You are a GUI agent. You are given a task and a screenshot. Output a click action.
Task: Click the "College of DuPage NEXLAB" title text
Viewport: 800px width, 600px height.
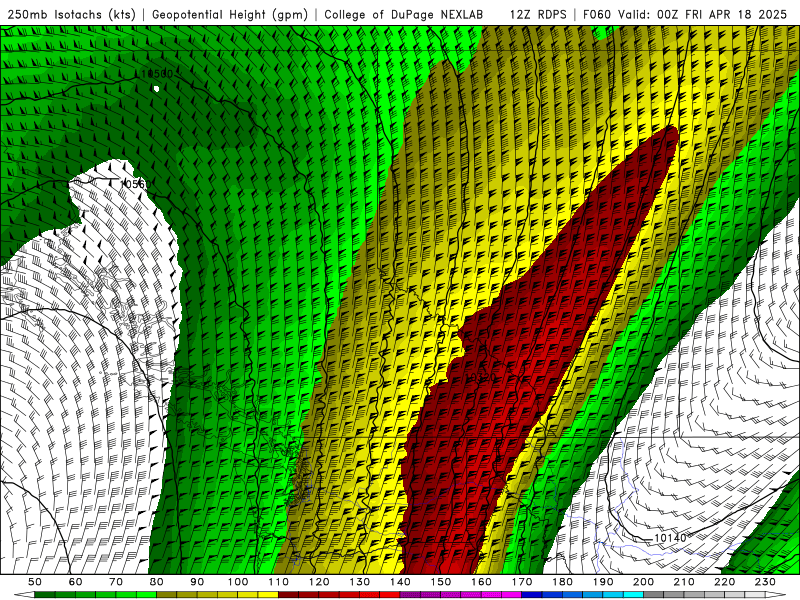[403, 14]
